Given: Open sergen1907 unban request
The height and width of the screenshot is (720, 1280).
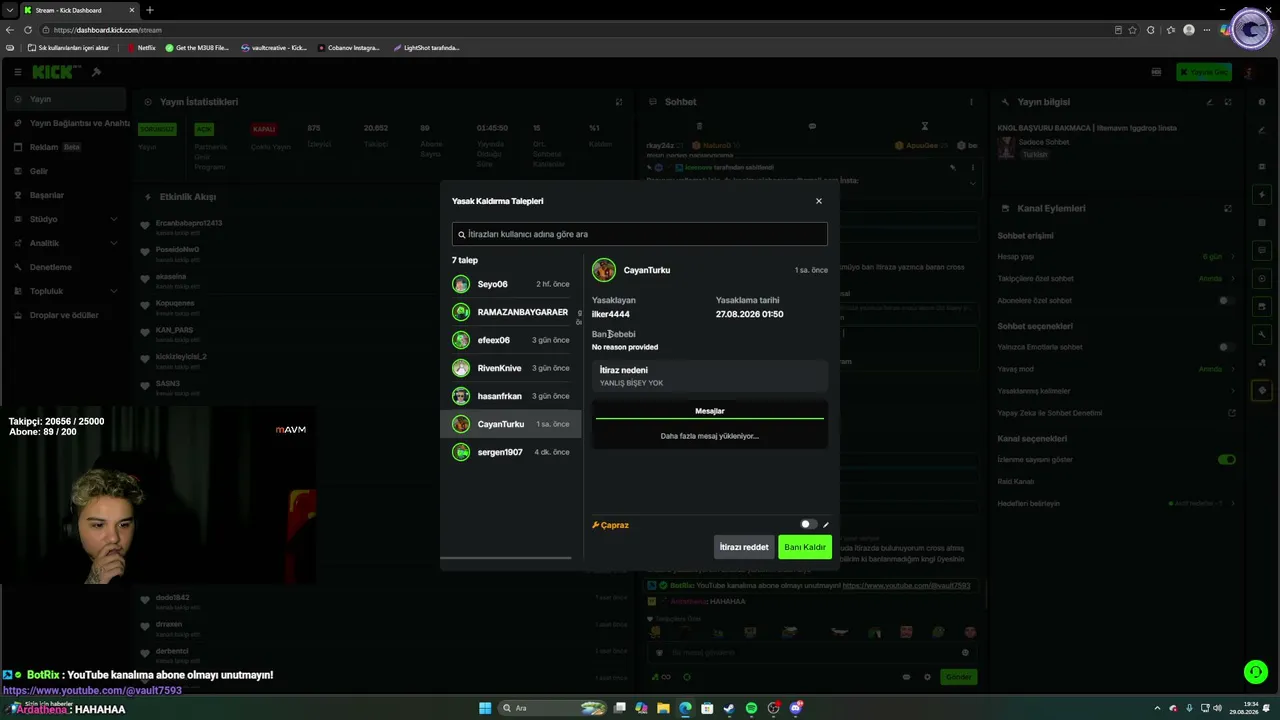Looking at the screenshot, I should [x=511, y=452].
